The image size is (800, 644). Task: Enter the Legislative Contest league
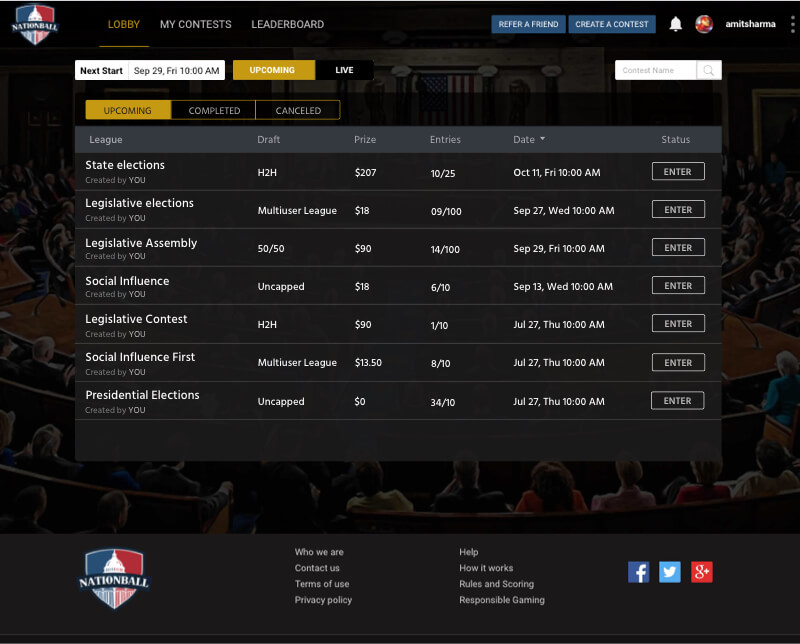coord(678,324)
